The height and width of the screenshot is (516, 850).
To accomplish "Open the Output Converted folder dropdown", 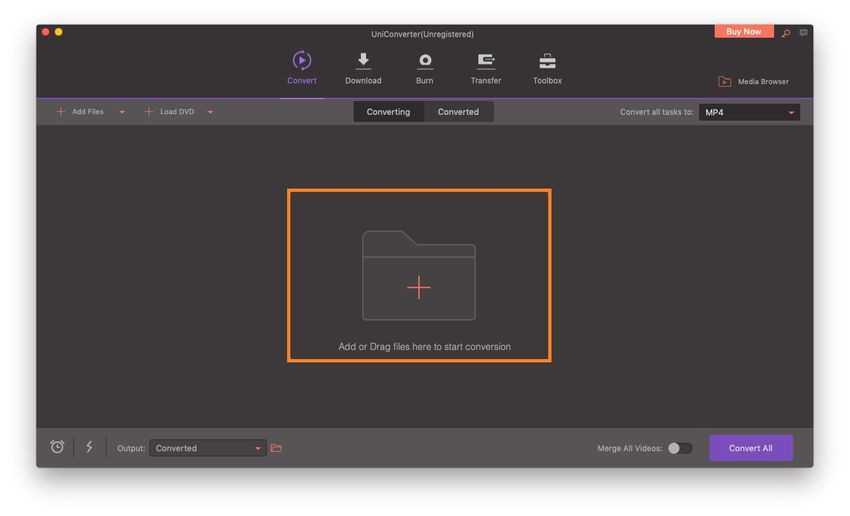I will (208, 448).
